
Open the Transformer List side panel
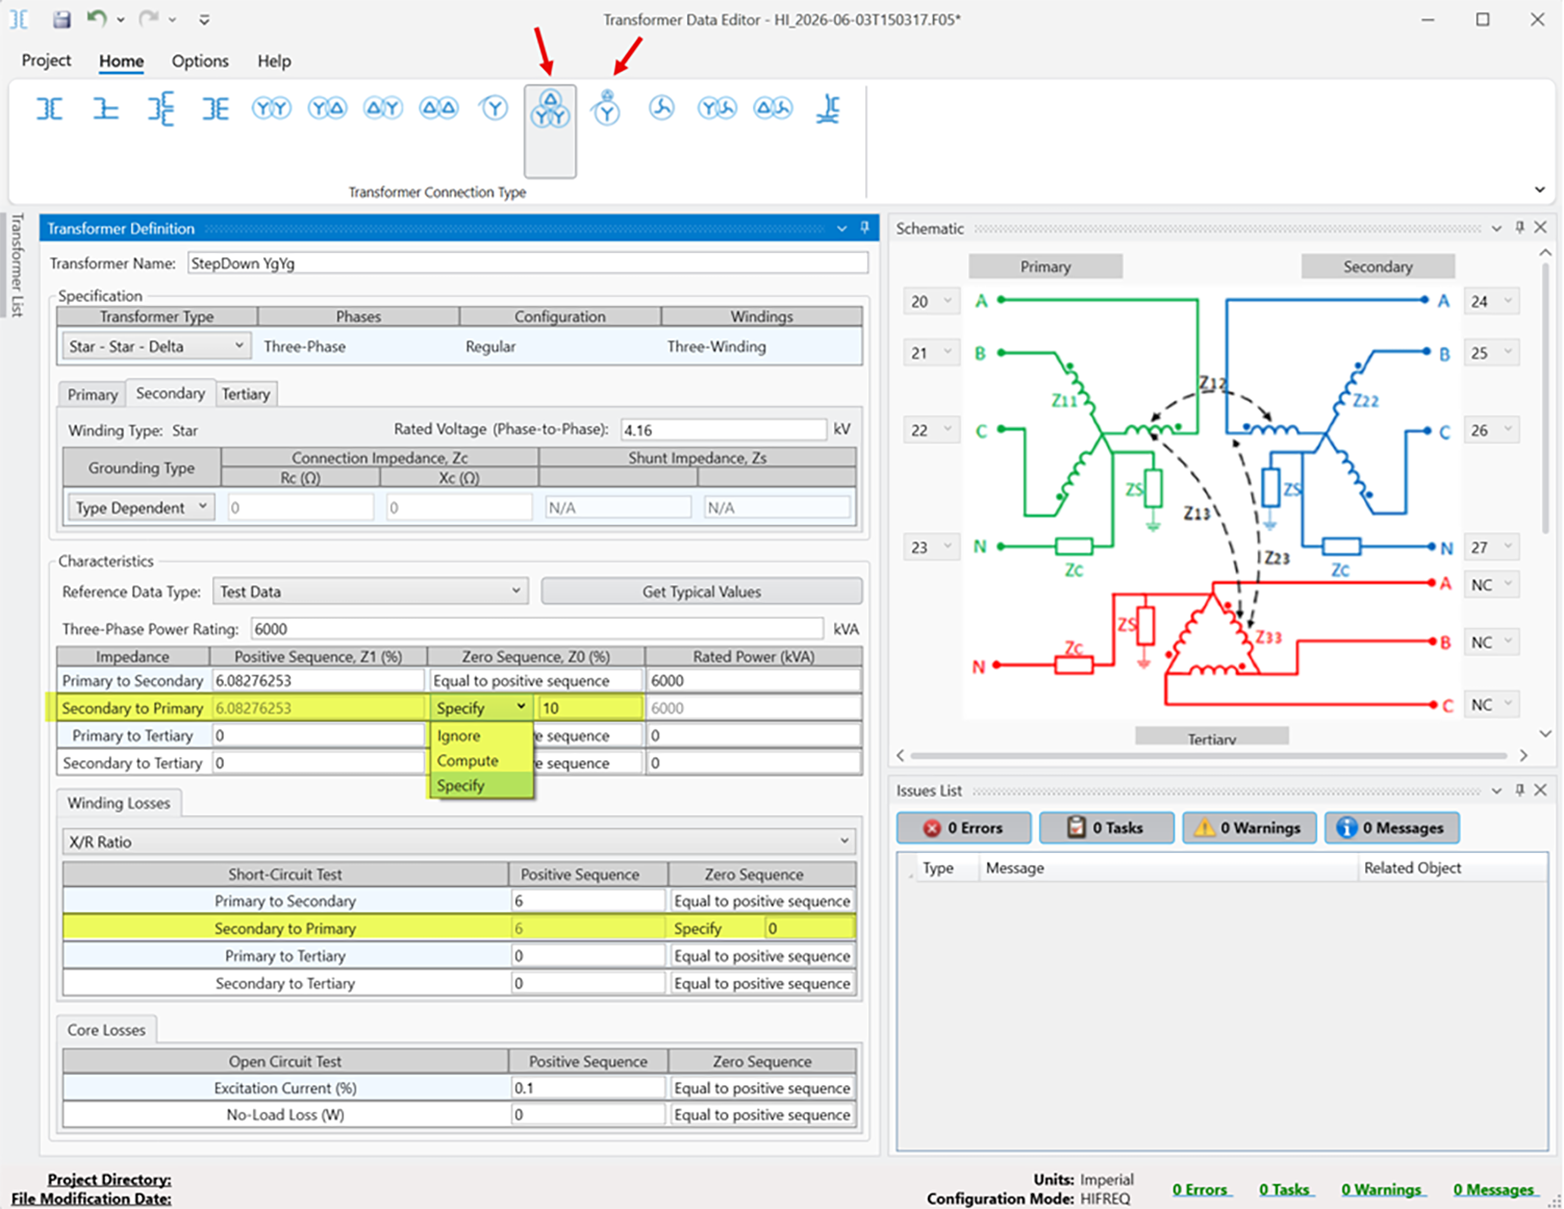[x=17, y=265]
